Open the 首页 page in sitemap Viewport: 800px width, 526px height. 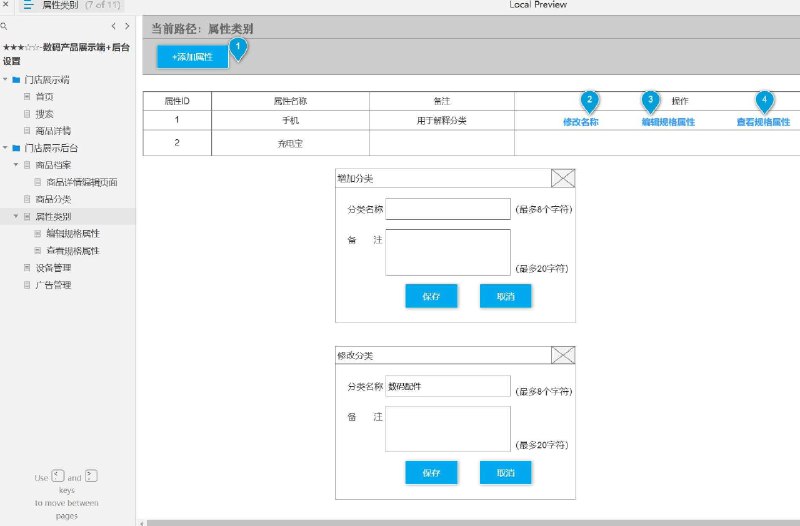44,96
